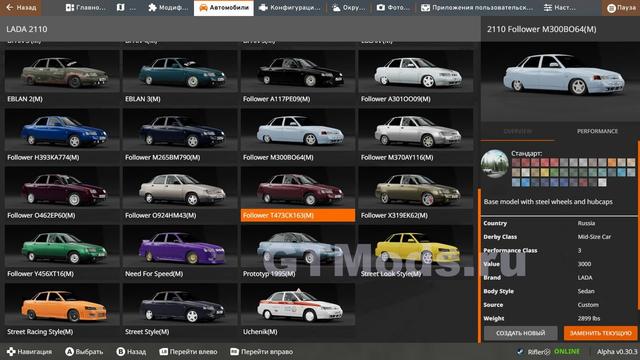The image size is (640, 360).
Task: Select the Street Racing Style(M) orange car
Action: tap(62, 310)
